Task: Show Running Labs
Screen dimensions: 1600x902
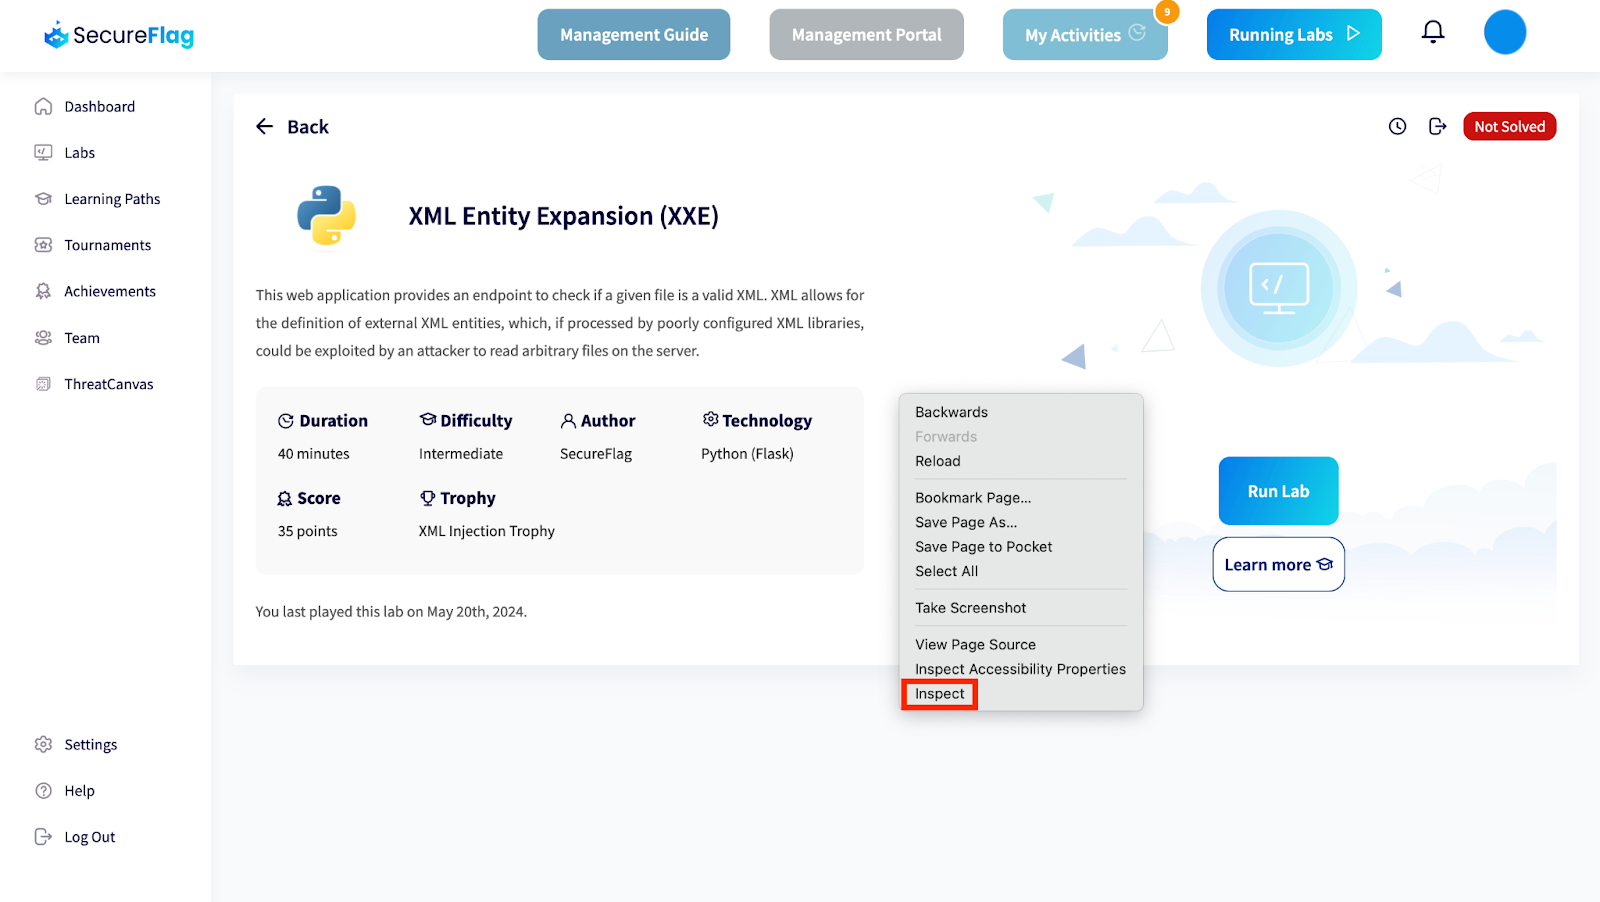Action: pos(1294,35)
